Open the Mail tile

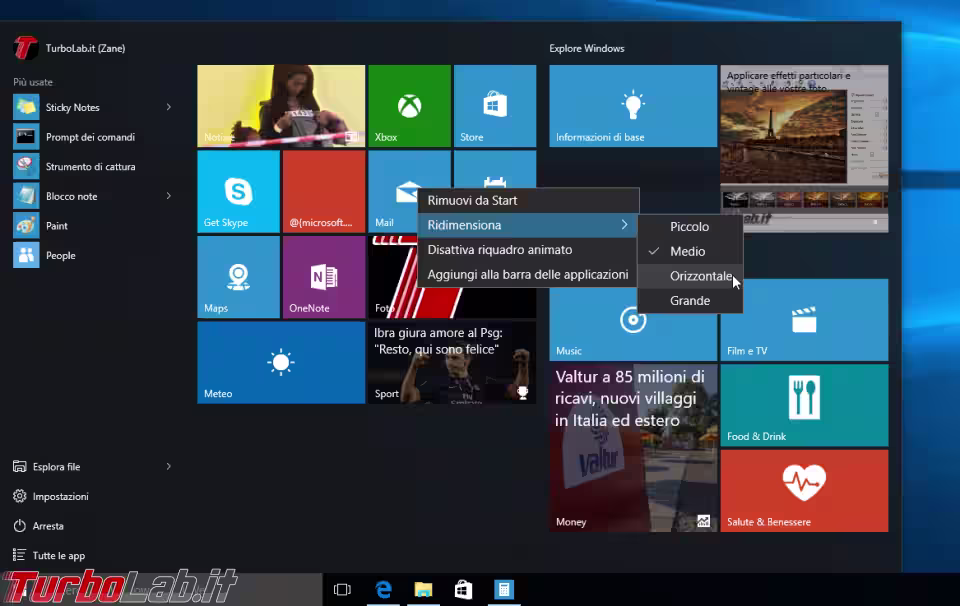pyautogui.click(x=392, y=192)
